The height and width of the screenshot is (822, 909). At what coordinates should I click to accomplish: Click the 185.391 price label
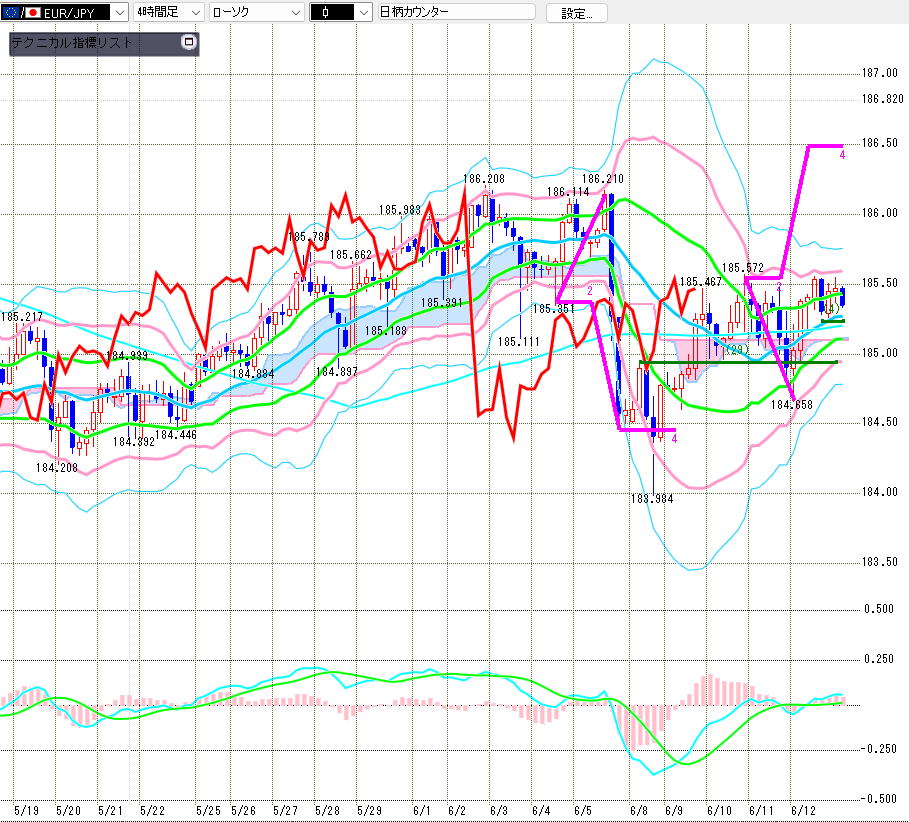click(x=441, y=303)
